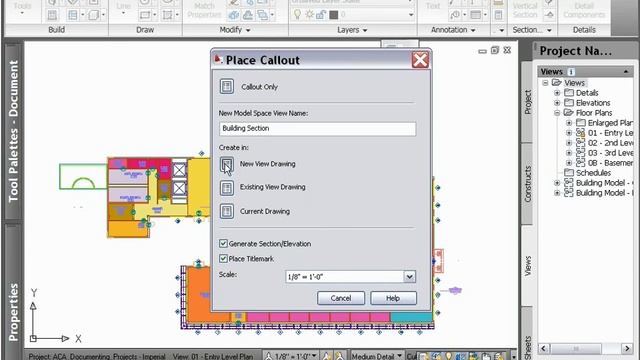The width and height of the screenshot is (640, 360).
Task: Toggle Place Titlemark checkbox
Action: [223, 258]
